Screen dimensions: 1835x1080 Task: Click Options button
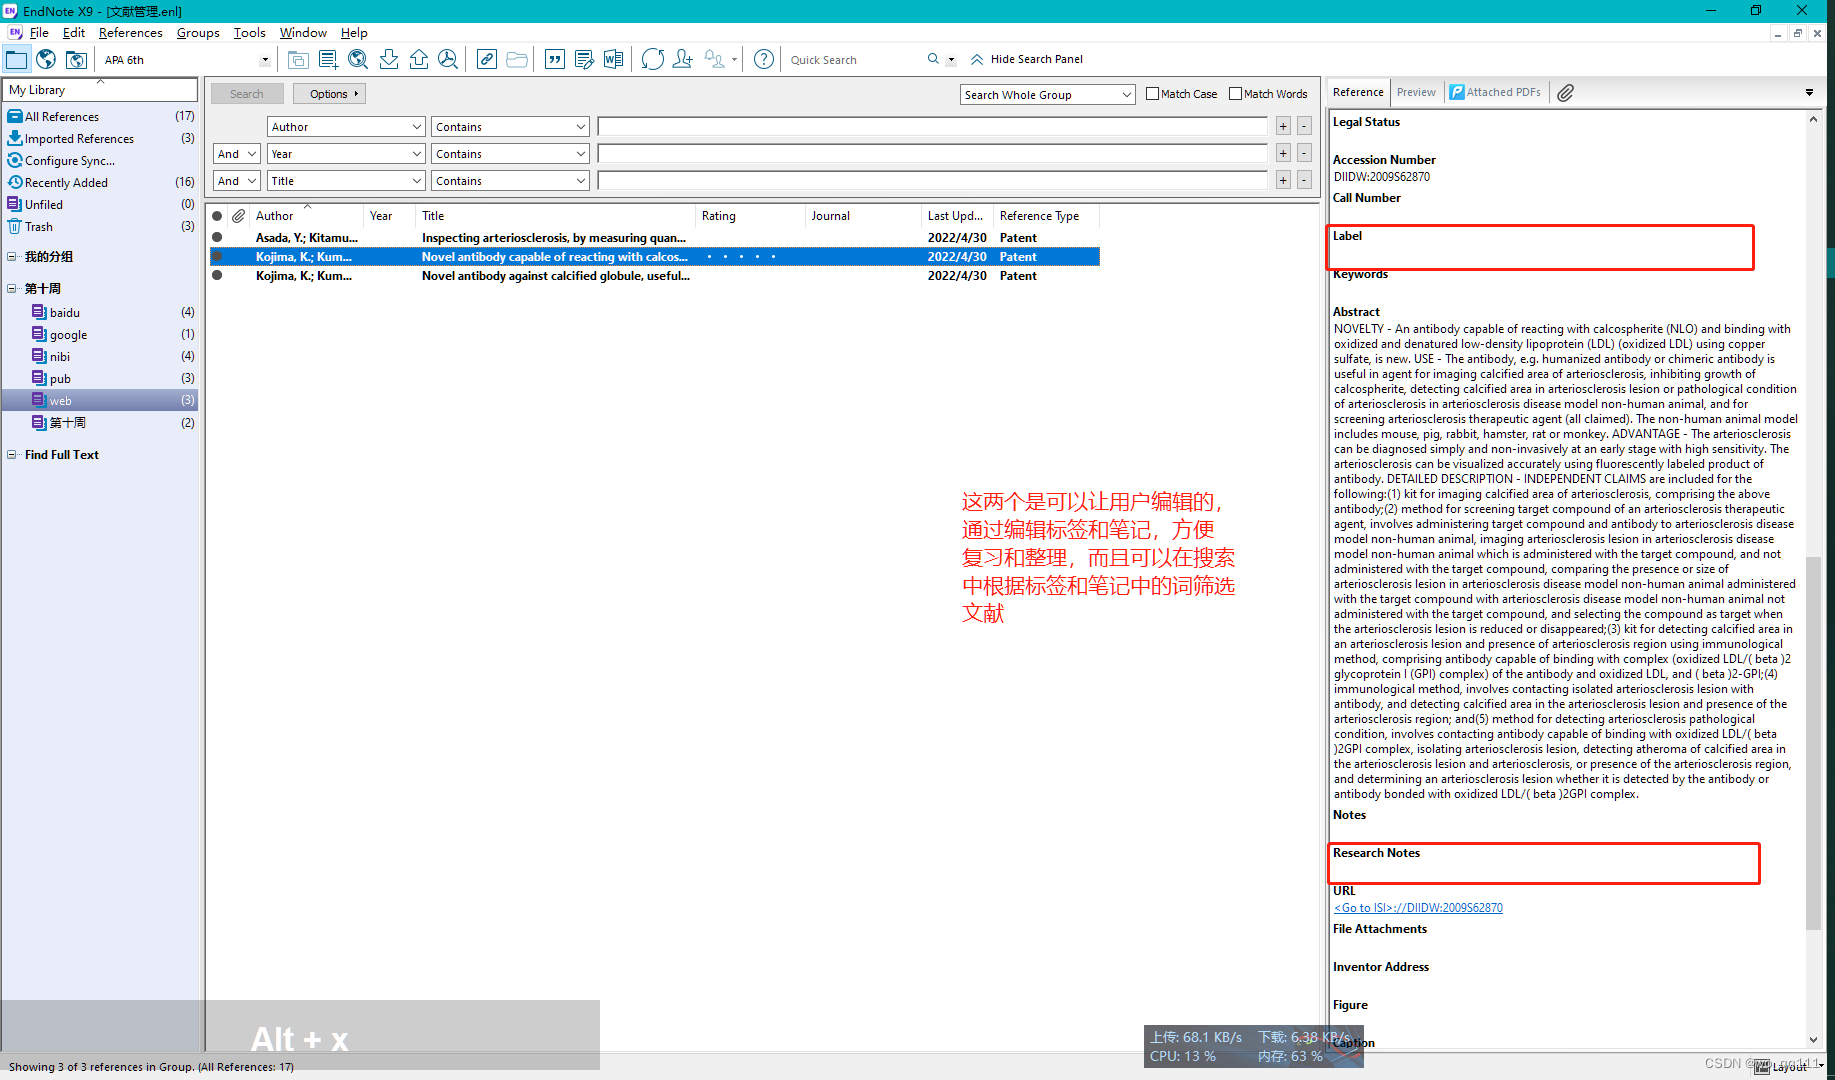coord(329,94)
